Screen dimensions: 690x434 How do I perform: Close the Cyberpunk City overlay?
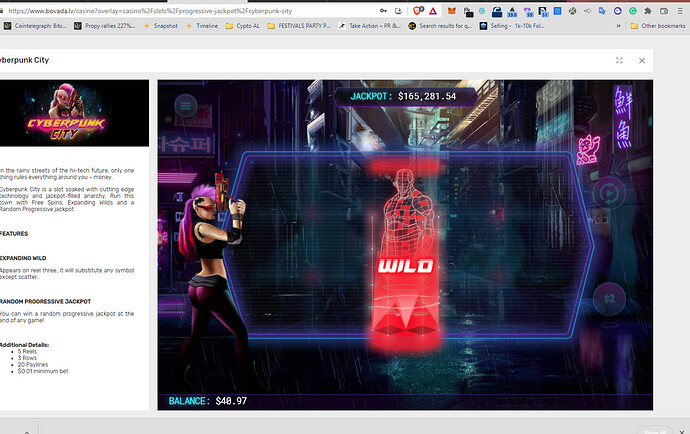642,61
